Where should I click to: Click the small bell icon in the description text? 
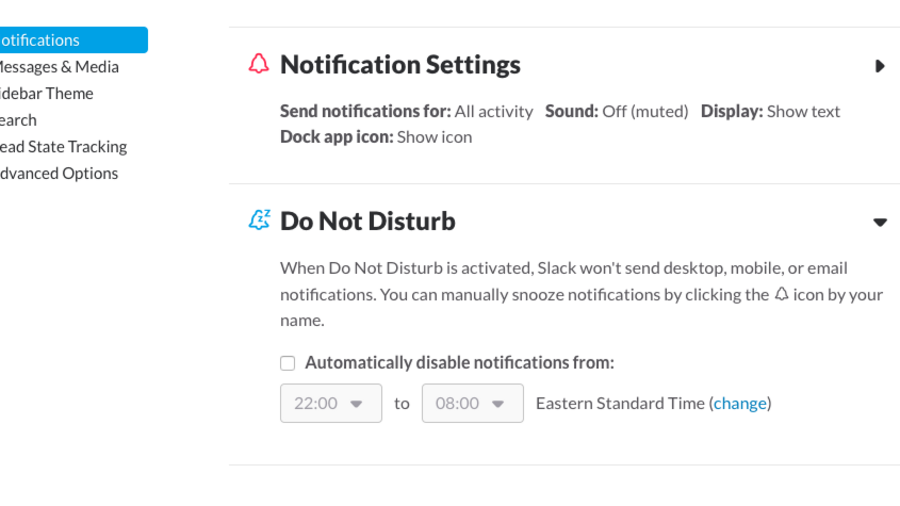click(x=781, y=295)
